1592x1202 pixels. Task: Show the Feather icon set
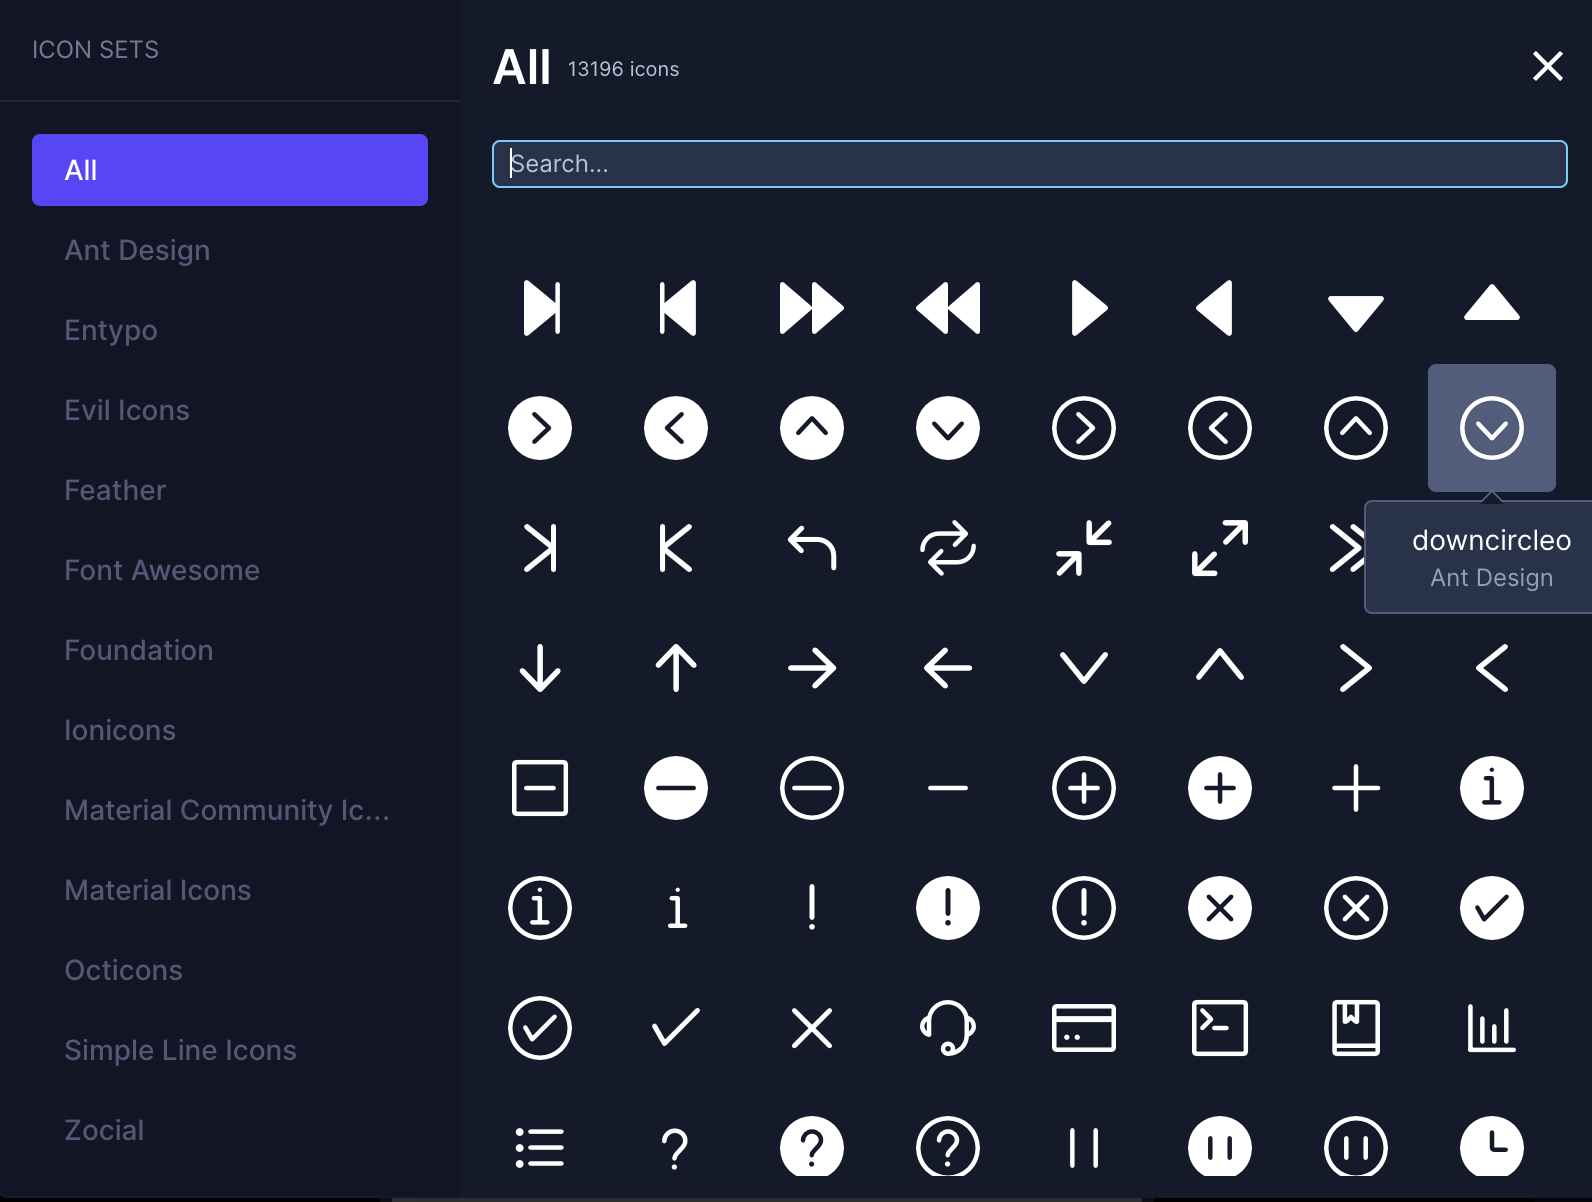(115, 490)
